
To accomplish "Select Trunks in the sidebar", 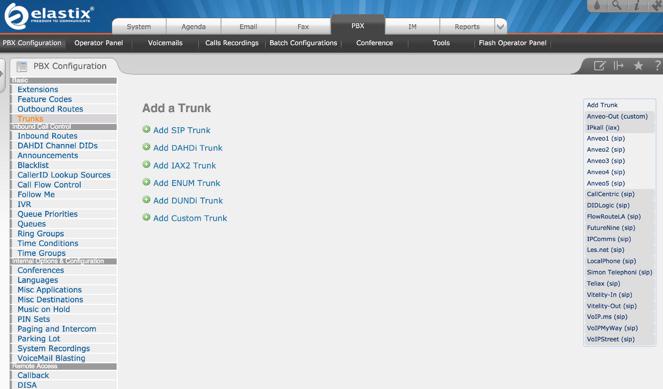I will [30, 119].
